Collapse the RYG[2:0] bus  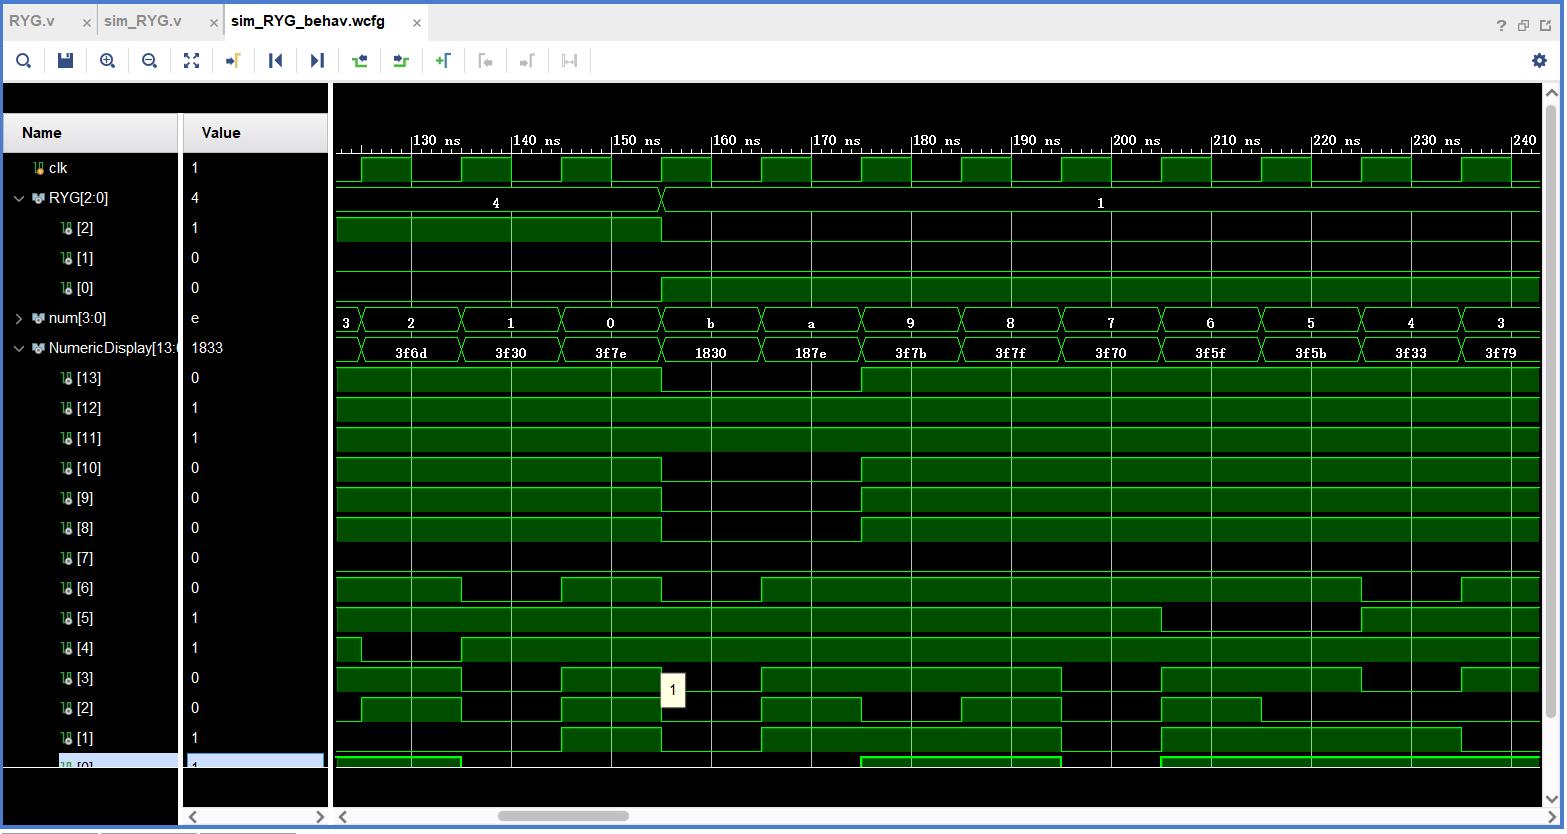coord(19,198)
